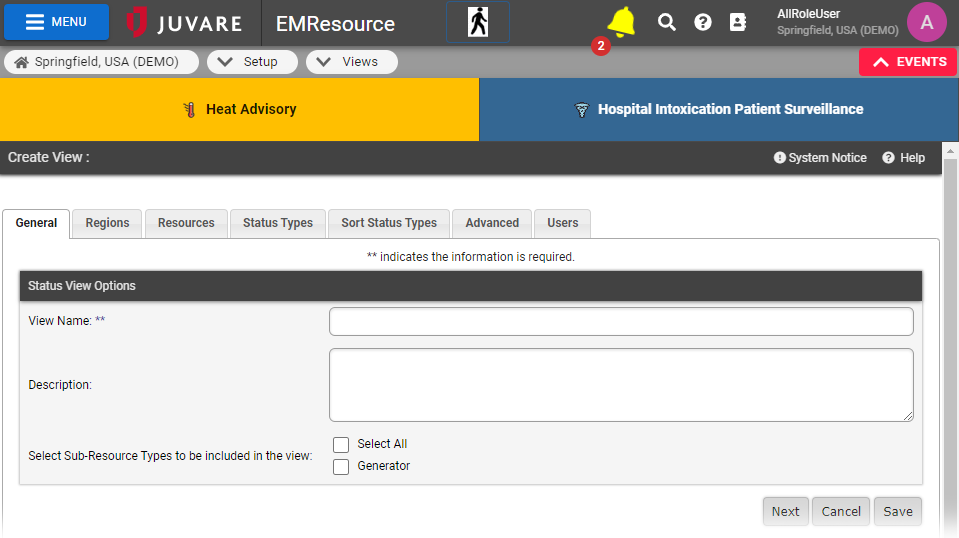Screen dimensions: 959x538
Task: Switch to the Resources tab
Action: [186, 223]
